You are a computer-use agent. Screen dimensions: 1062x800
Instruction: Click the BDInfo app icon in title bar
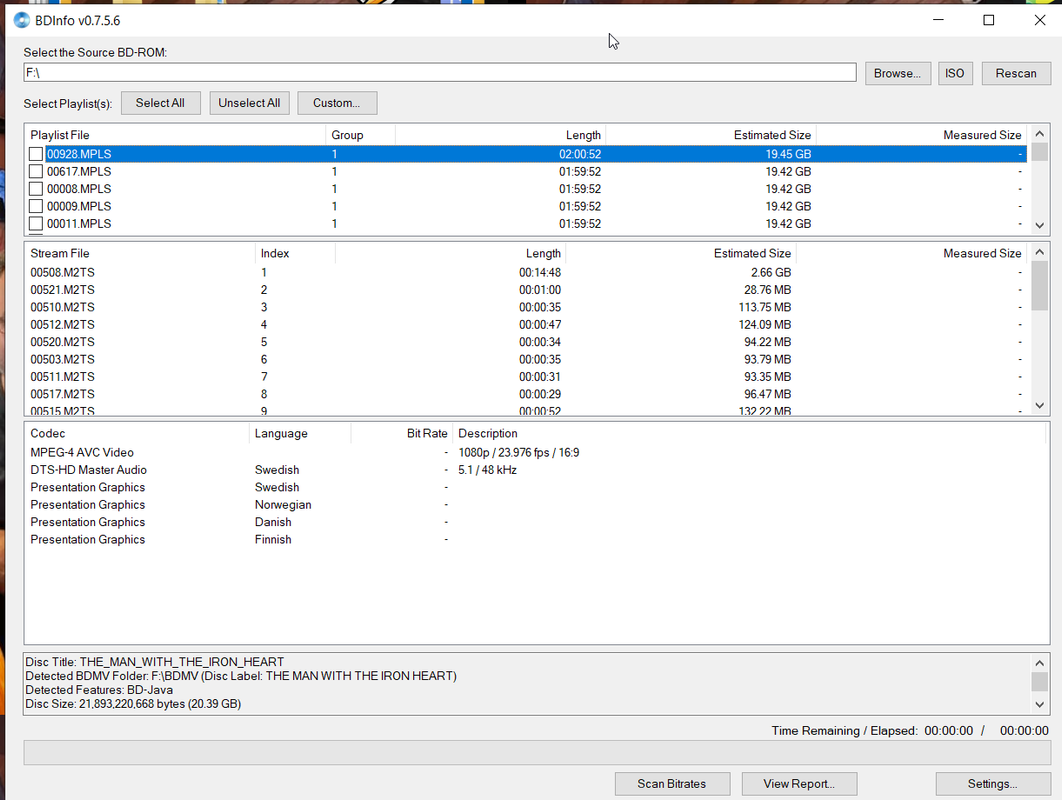point(22,20)
